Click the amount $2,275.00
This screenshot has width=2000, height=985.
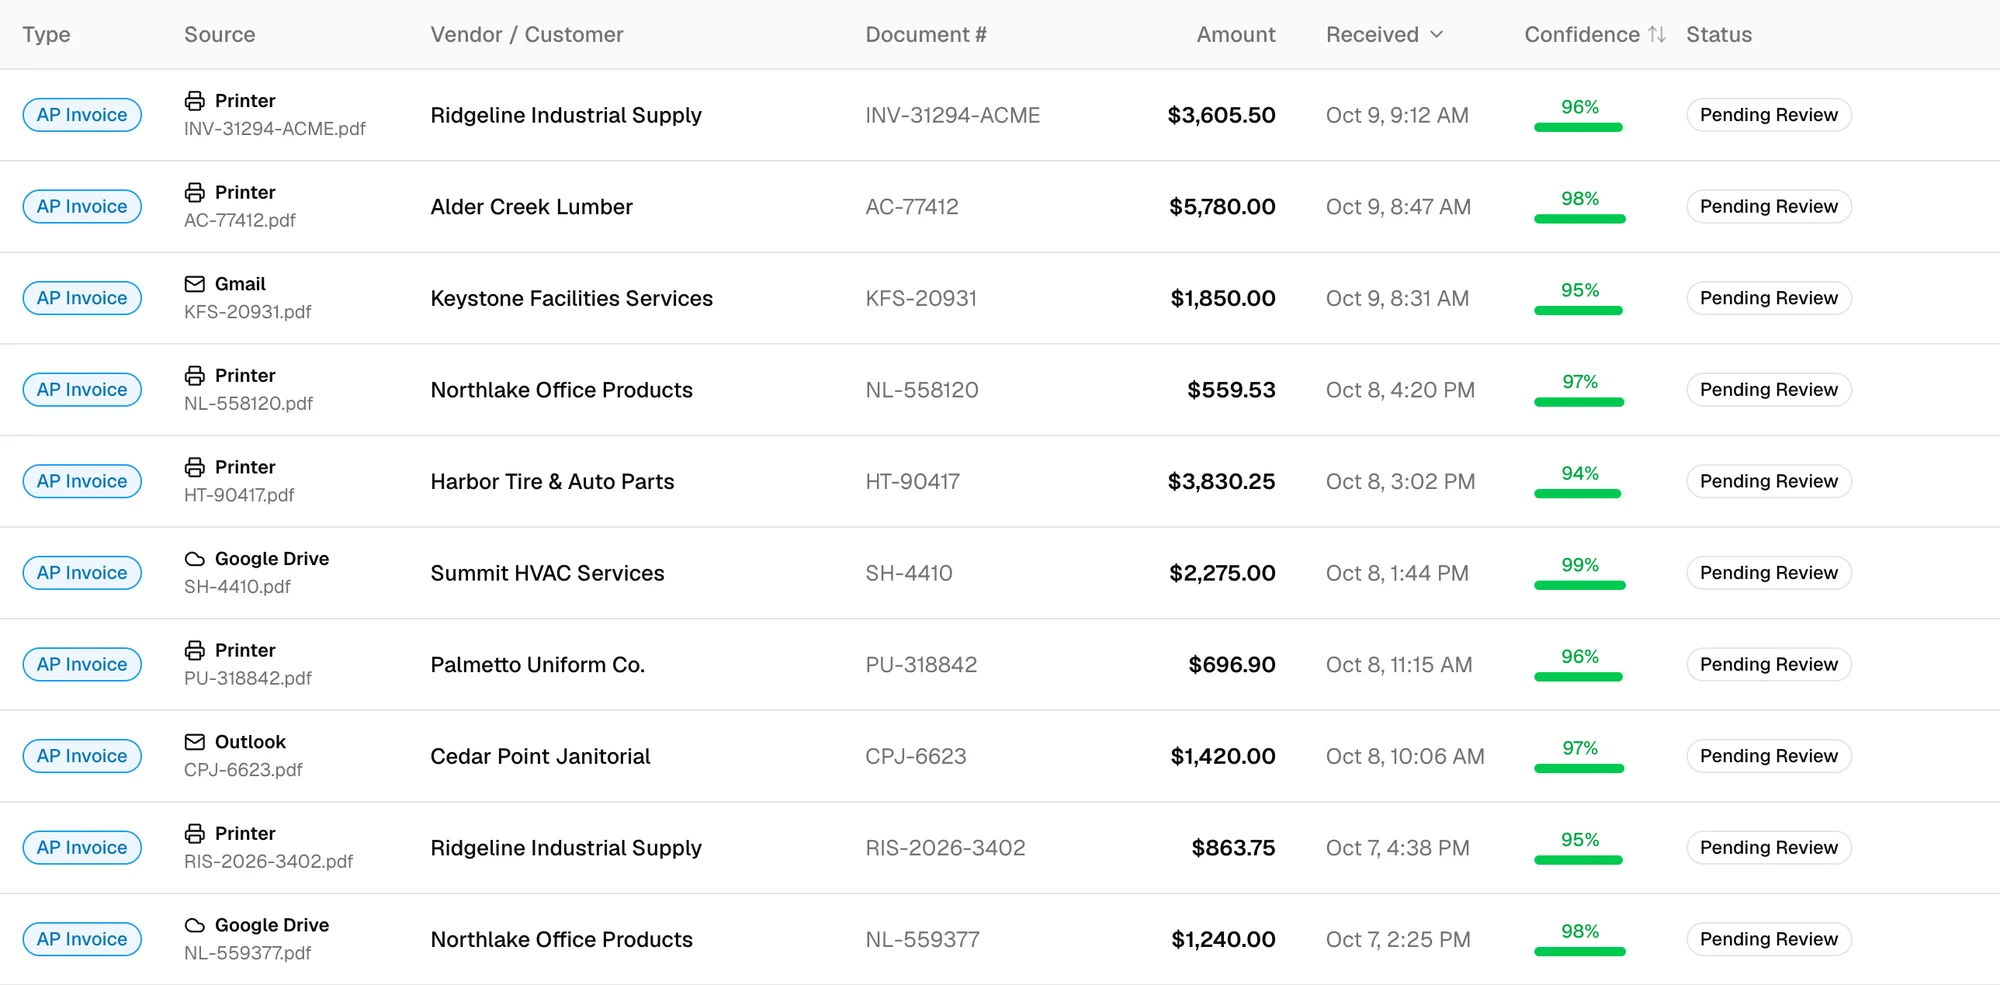1222,573
